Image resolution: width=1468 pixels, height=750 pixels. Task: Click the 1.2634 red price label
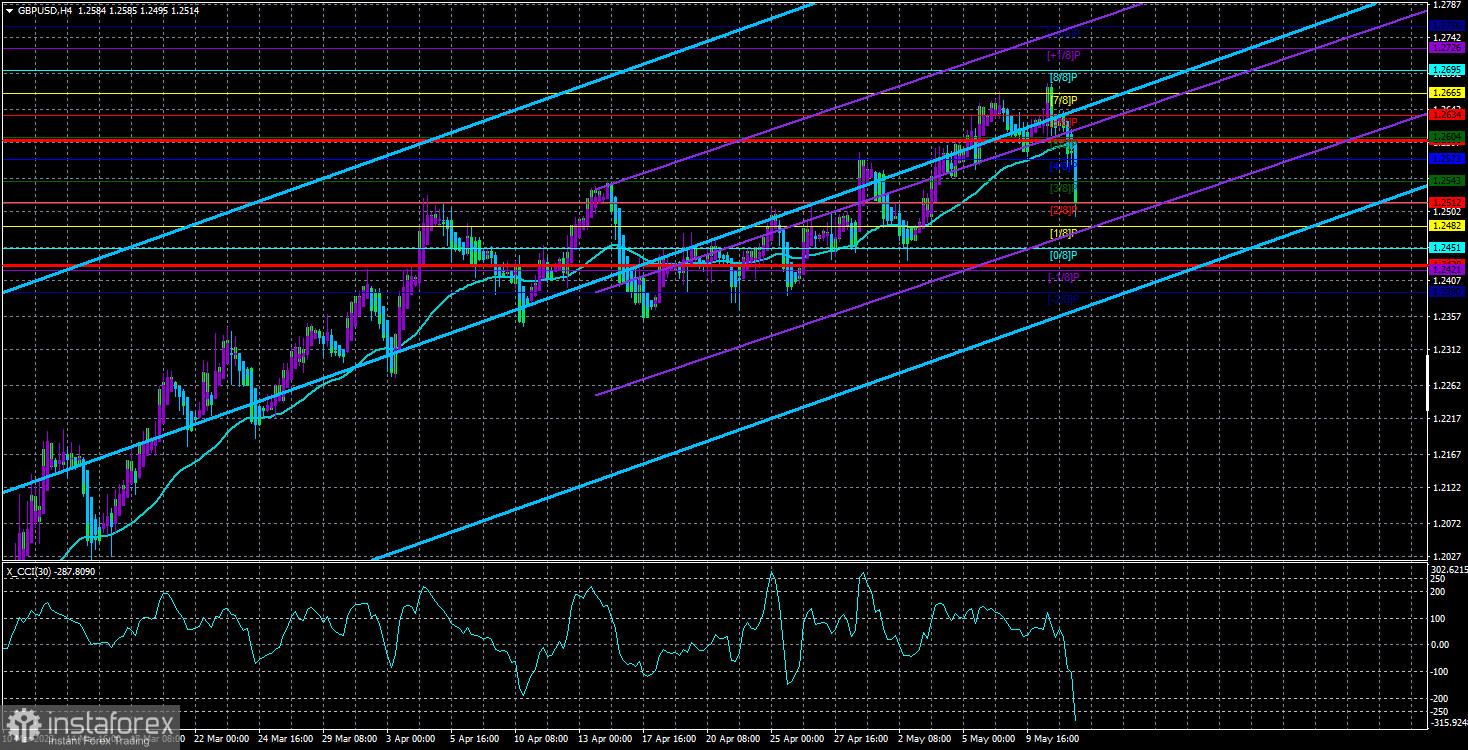click(x=1448, y=114)
